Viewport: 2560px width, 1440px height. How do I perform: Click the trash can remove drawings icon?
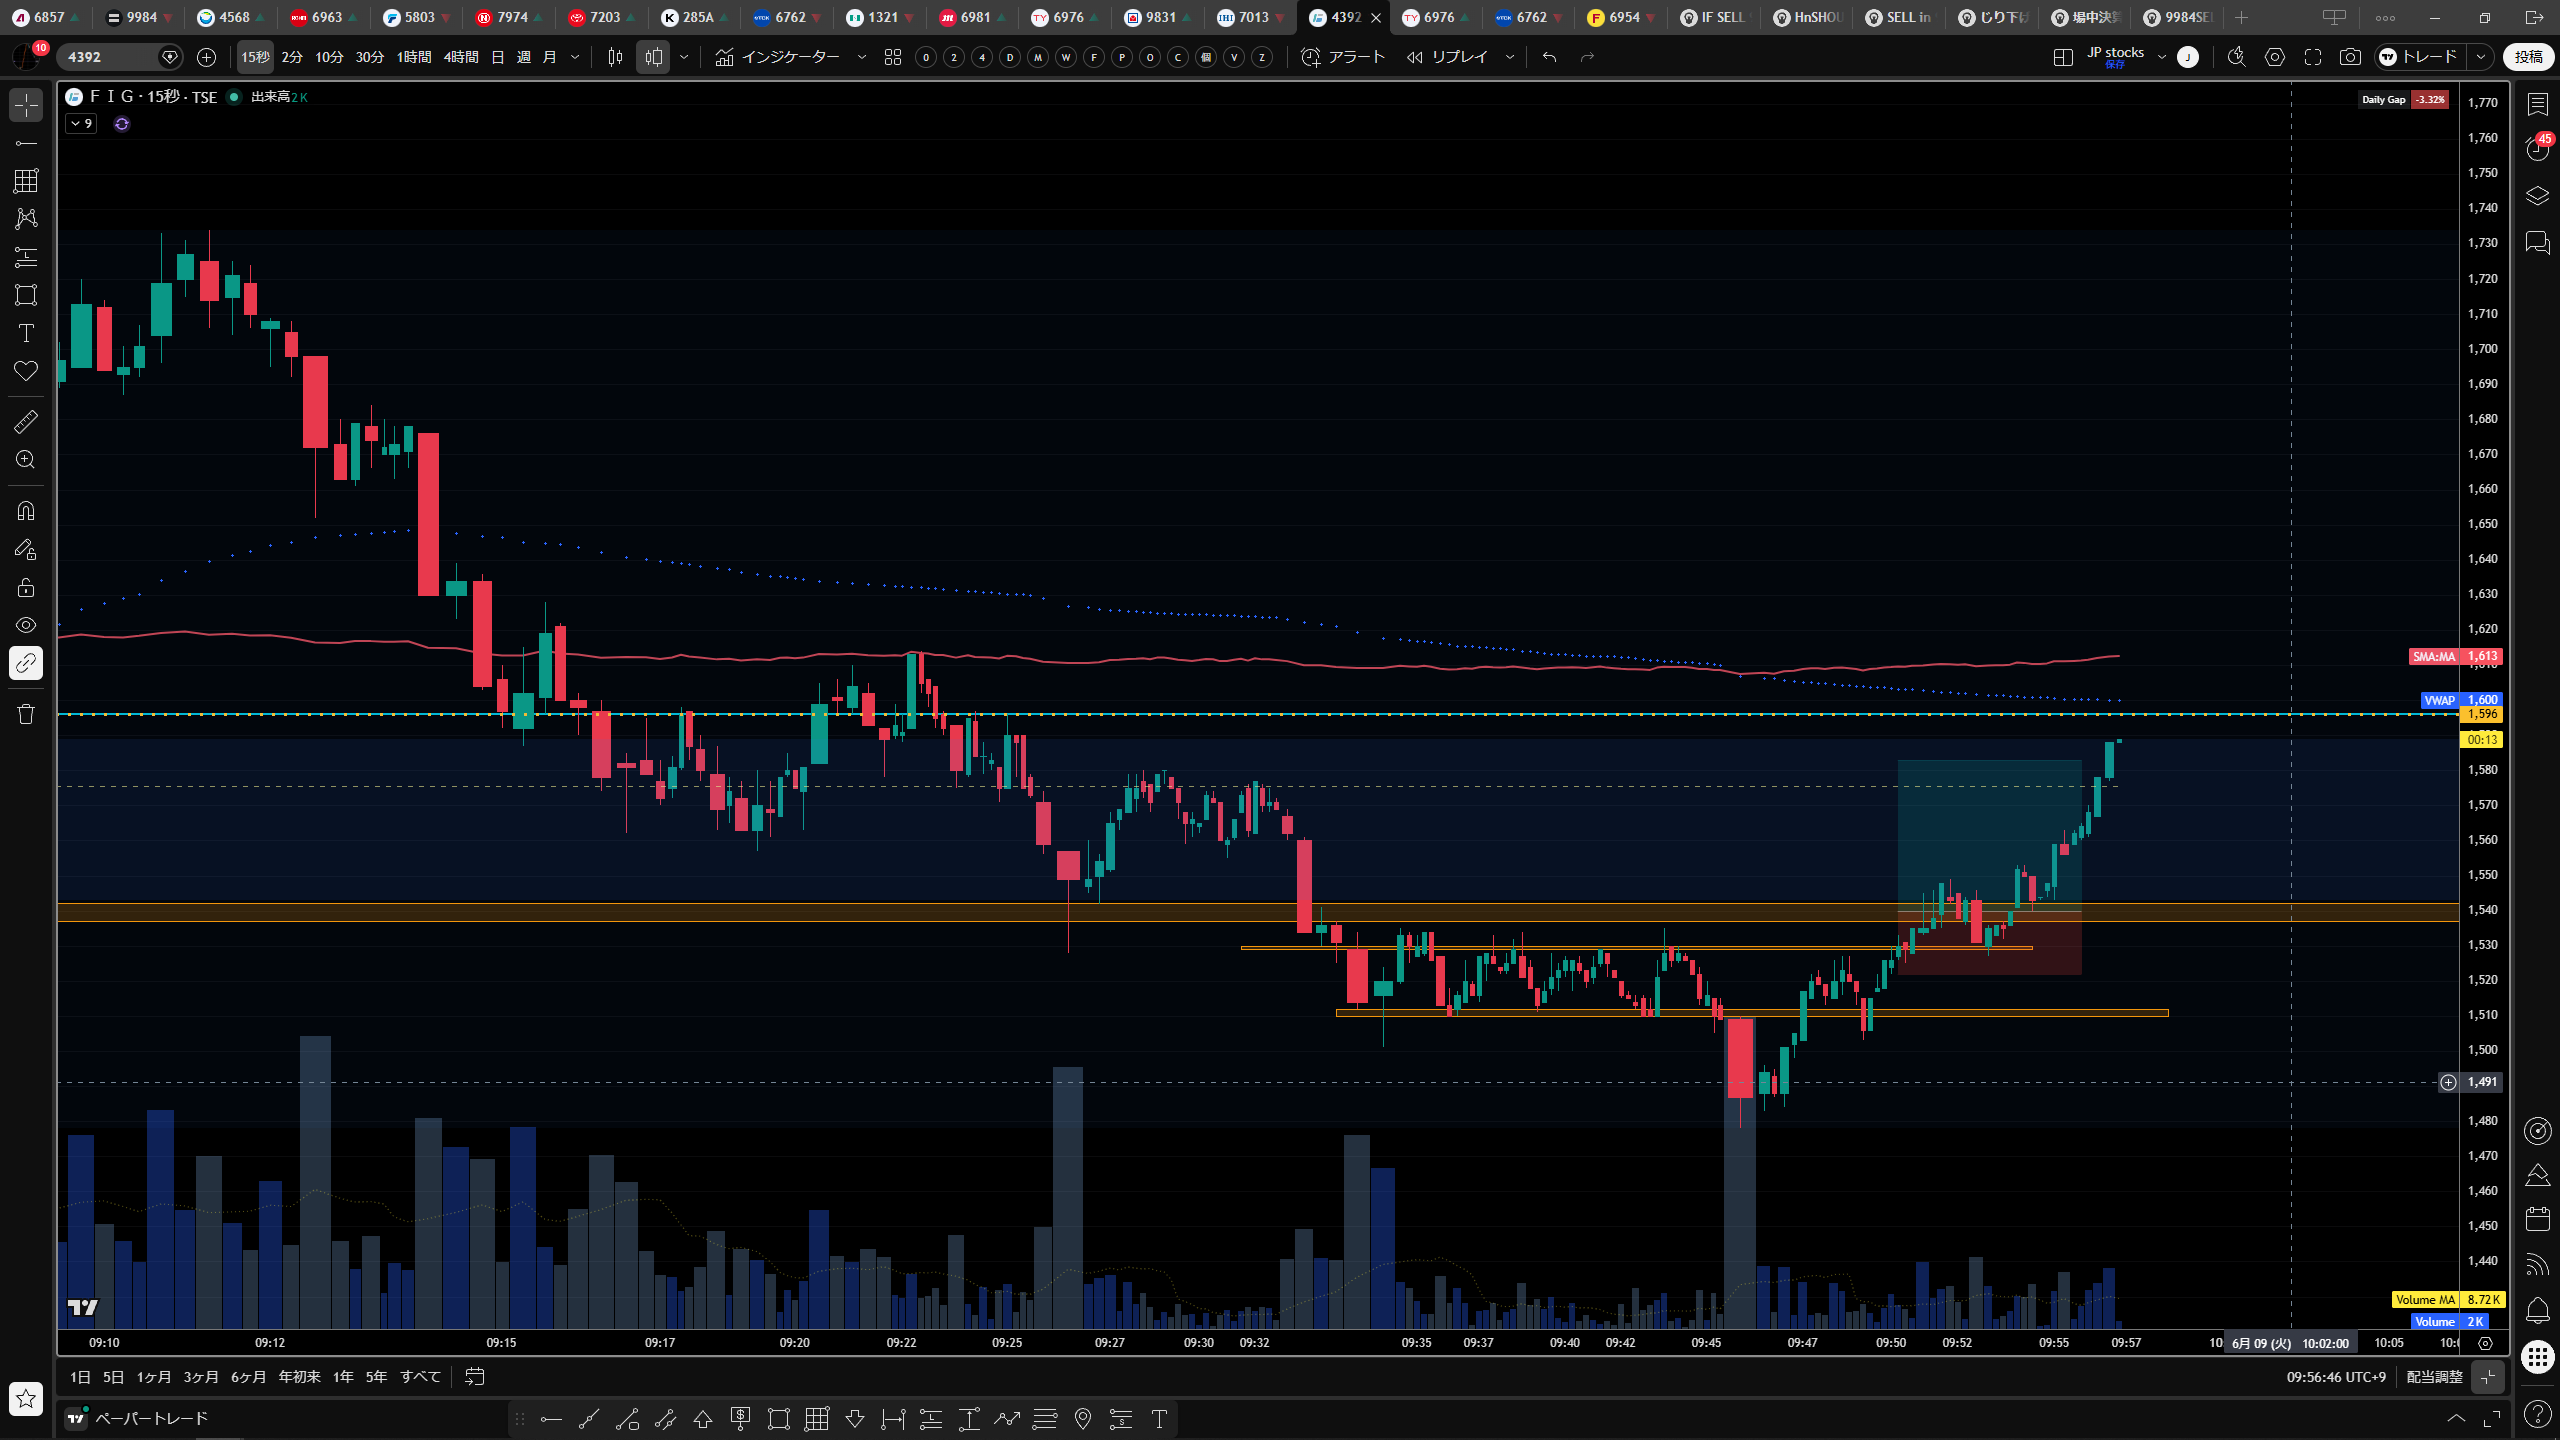tap(26, 714)
